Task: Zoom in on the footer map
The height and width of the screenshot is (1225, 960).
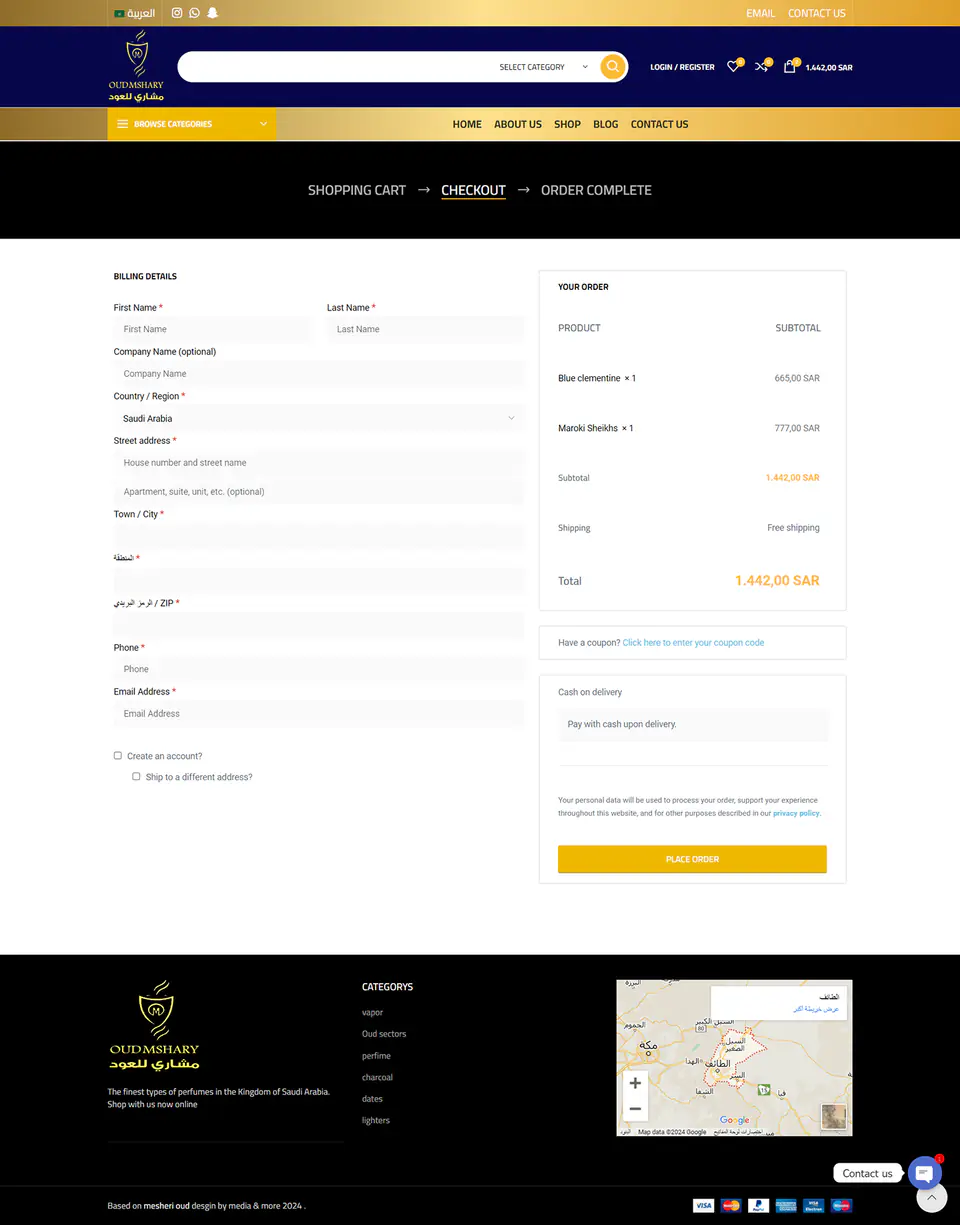Action: click(635, 1083)
